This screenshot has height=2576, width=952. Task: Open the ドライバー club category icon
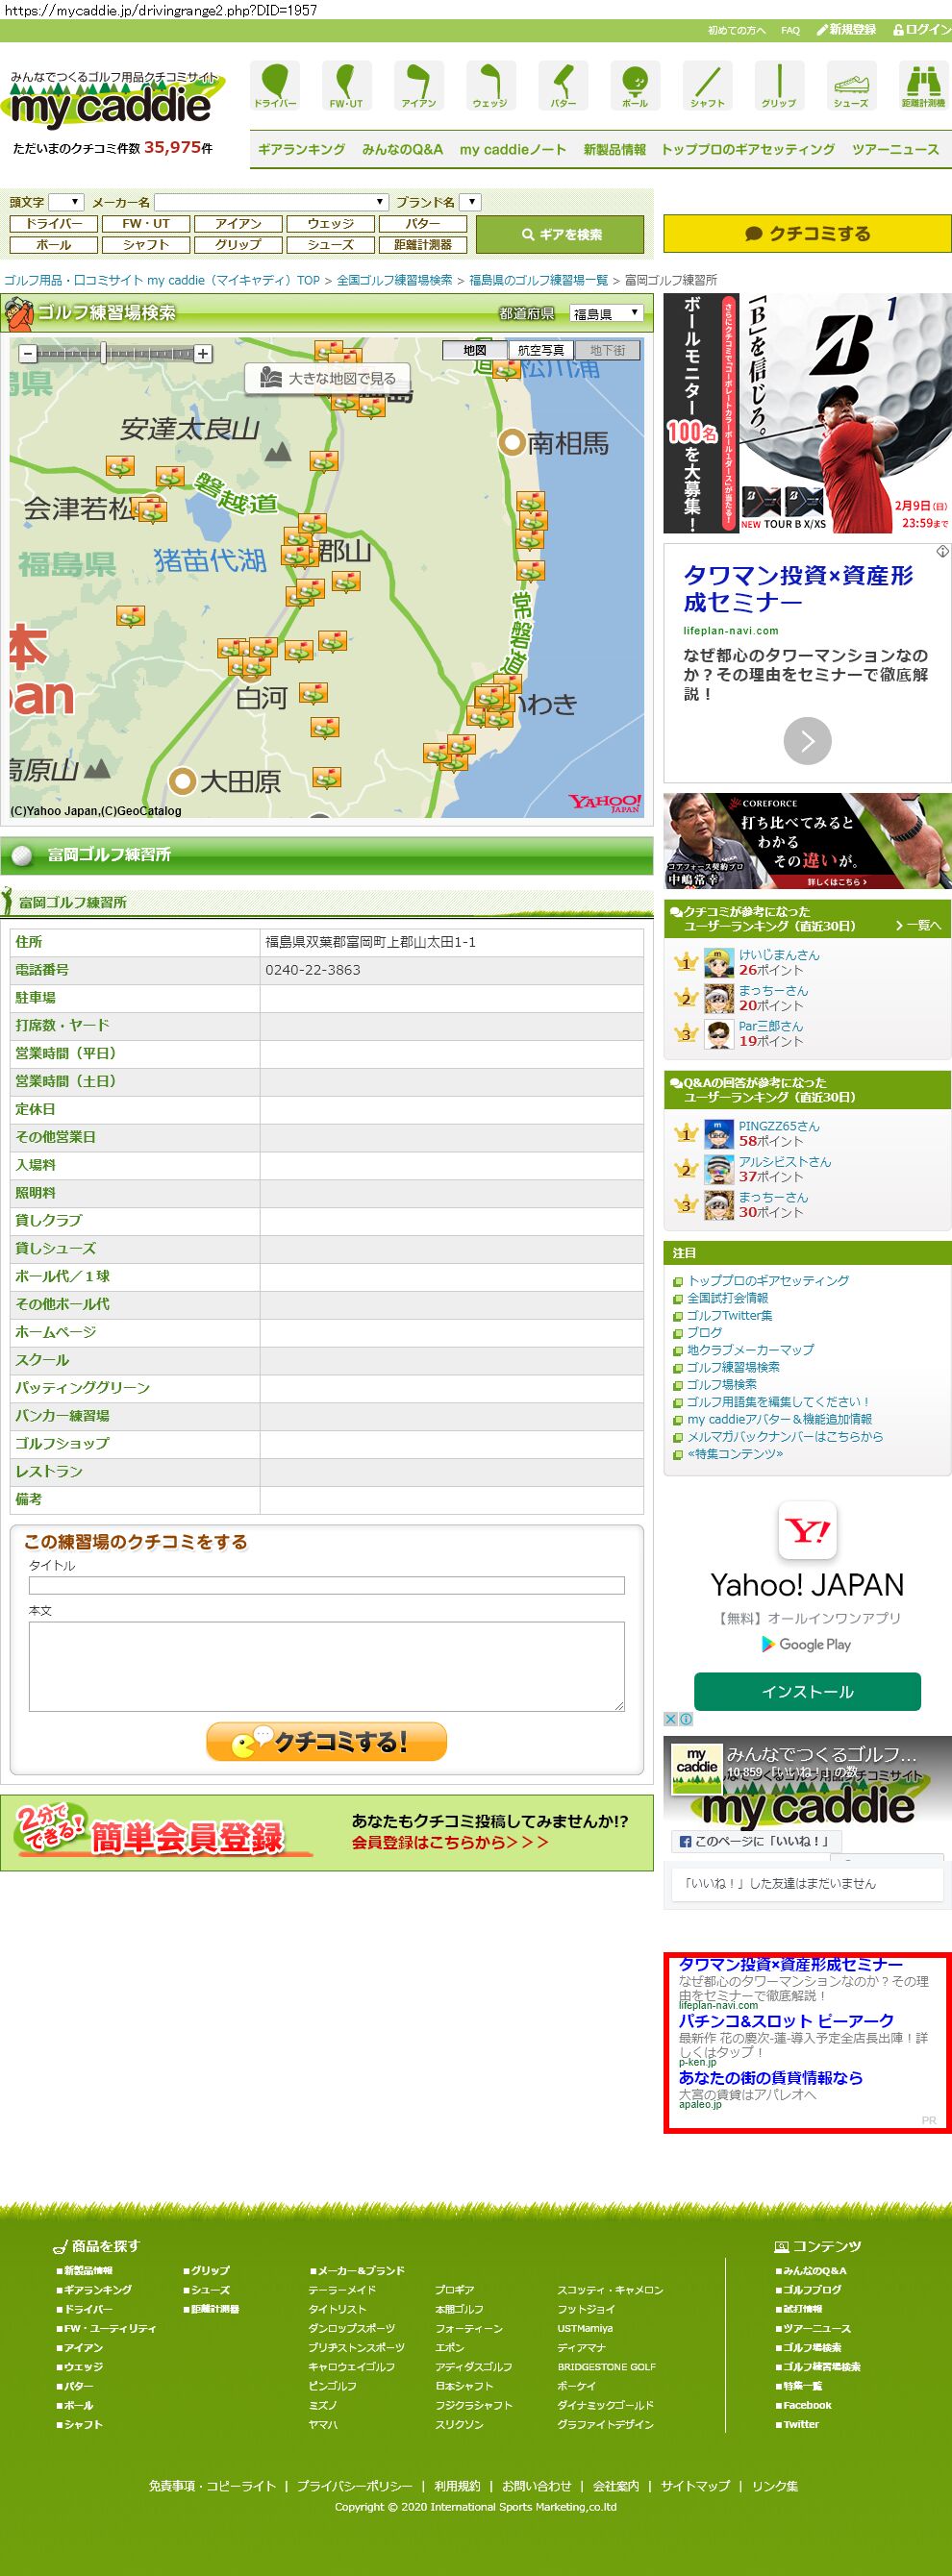tap(275, 85)
